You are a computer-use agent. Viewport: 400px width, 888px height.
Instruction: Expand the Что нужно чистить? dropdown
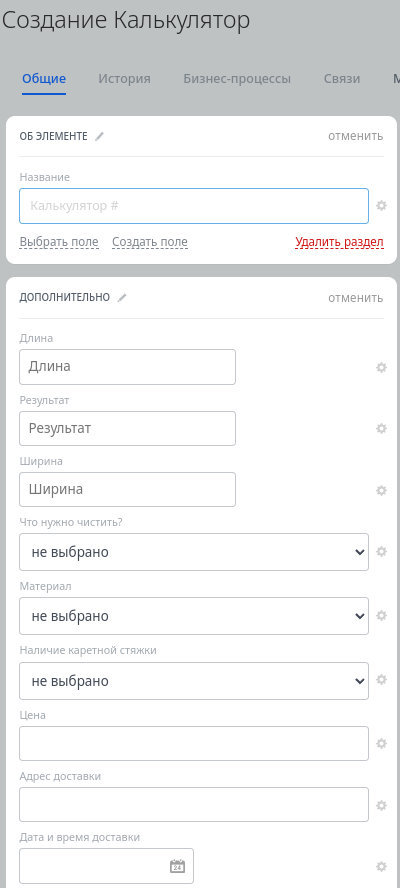coord(194,552)
